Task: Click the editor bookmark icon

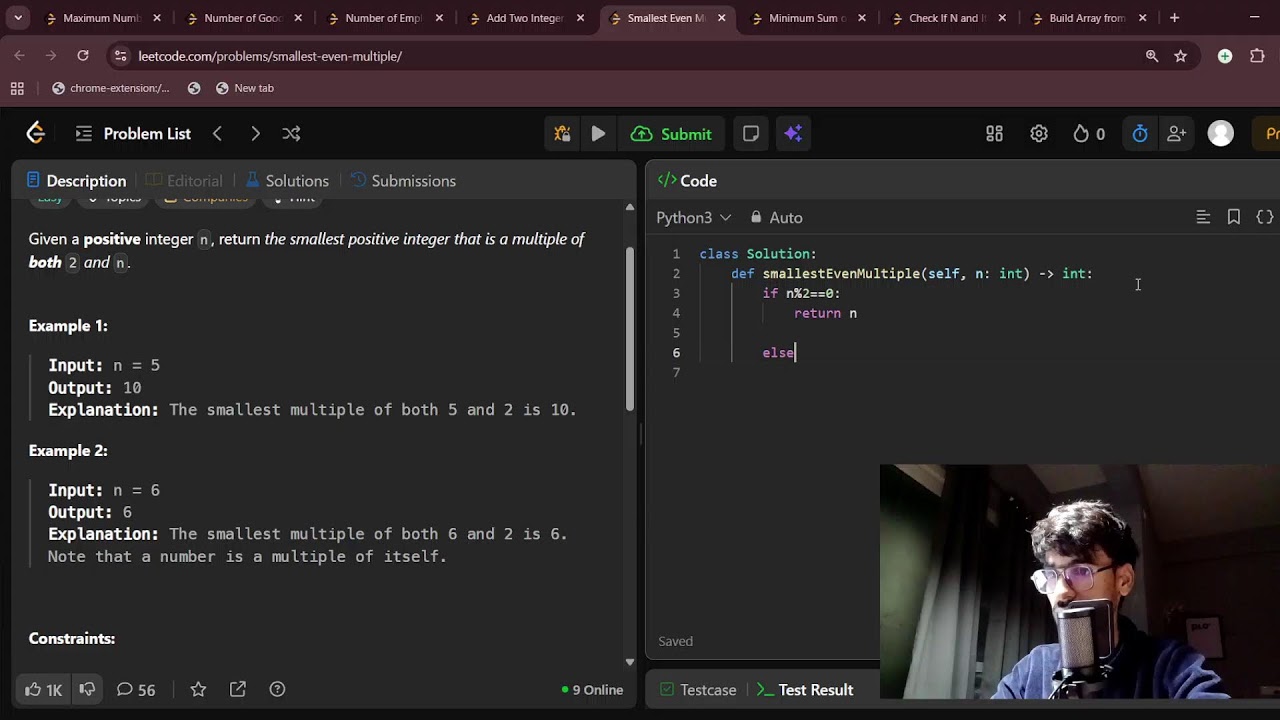Action: [x=1234, y=217]
